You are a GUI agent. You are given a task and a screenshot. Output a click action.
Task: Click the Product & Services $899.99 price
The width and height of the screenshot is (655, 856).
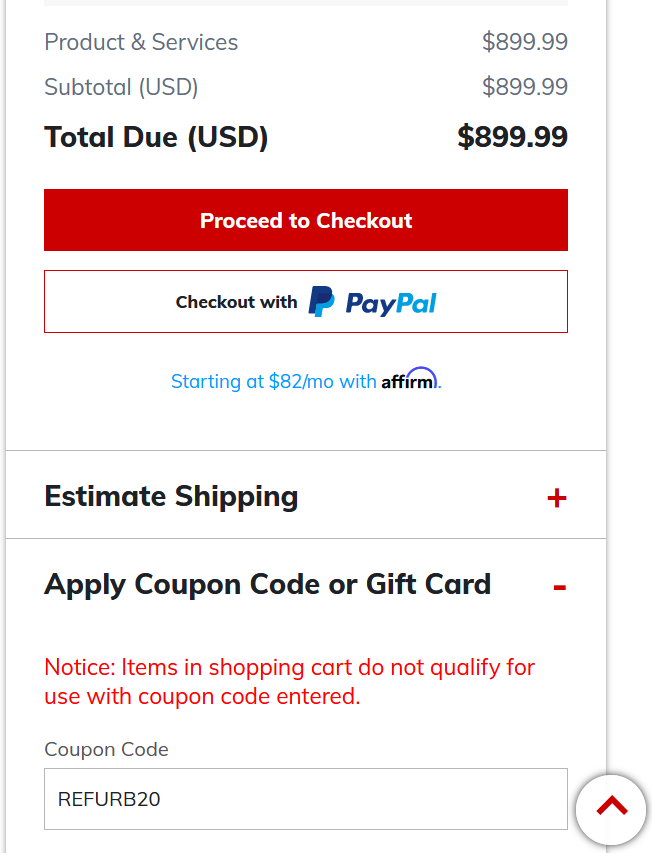click(x=525, y=42)
